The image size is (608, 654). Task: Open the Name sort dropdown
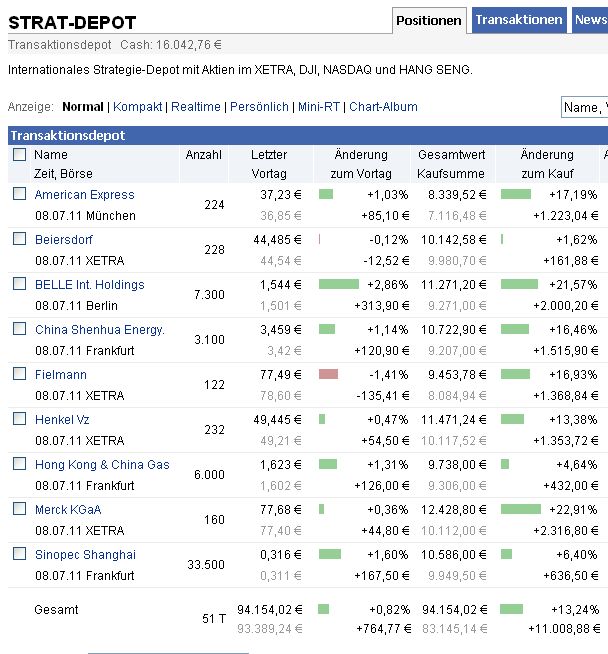585,107
